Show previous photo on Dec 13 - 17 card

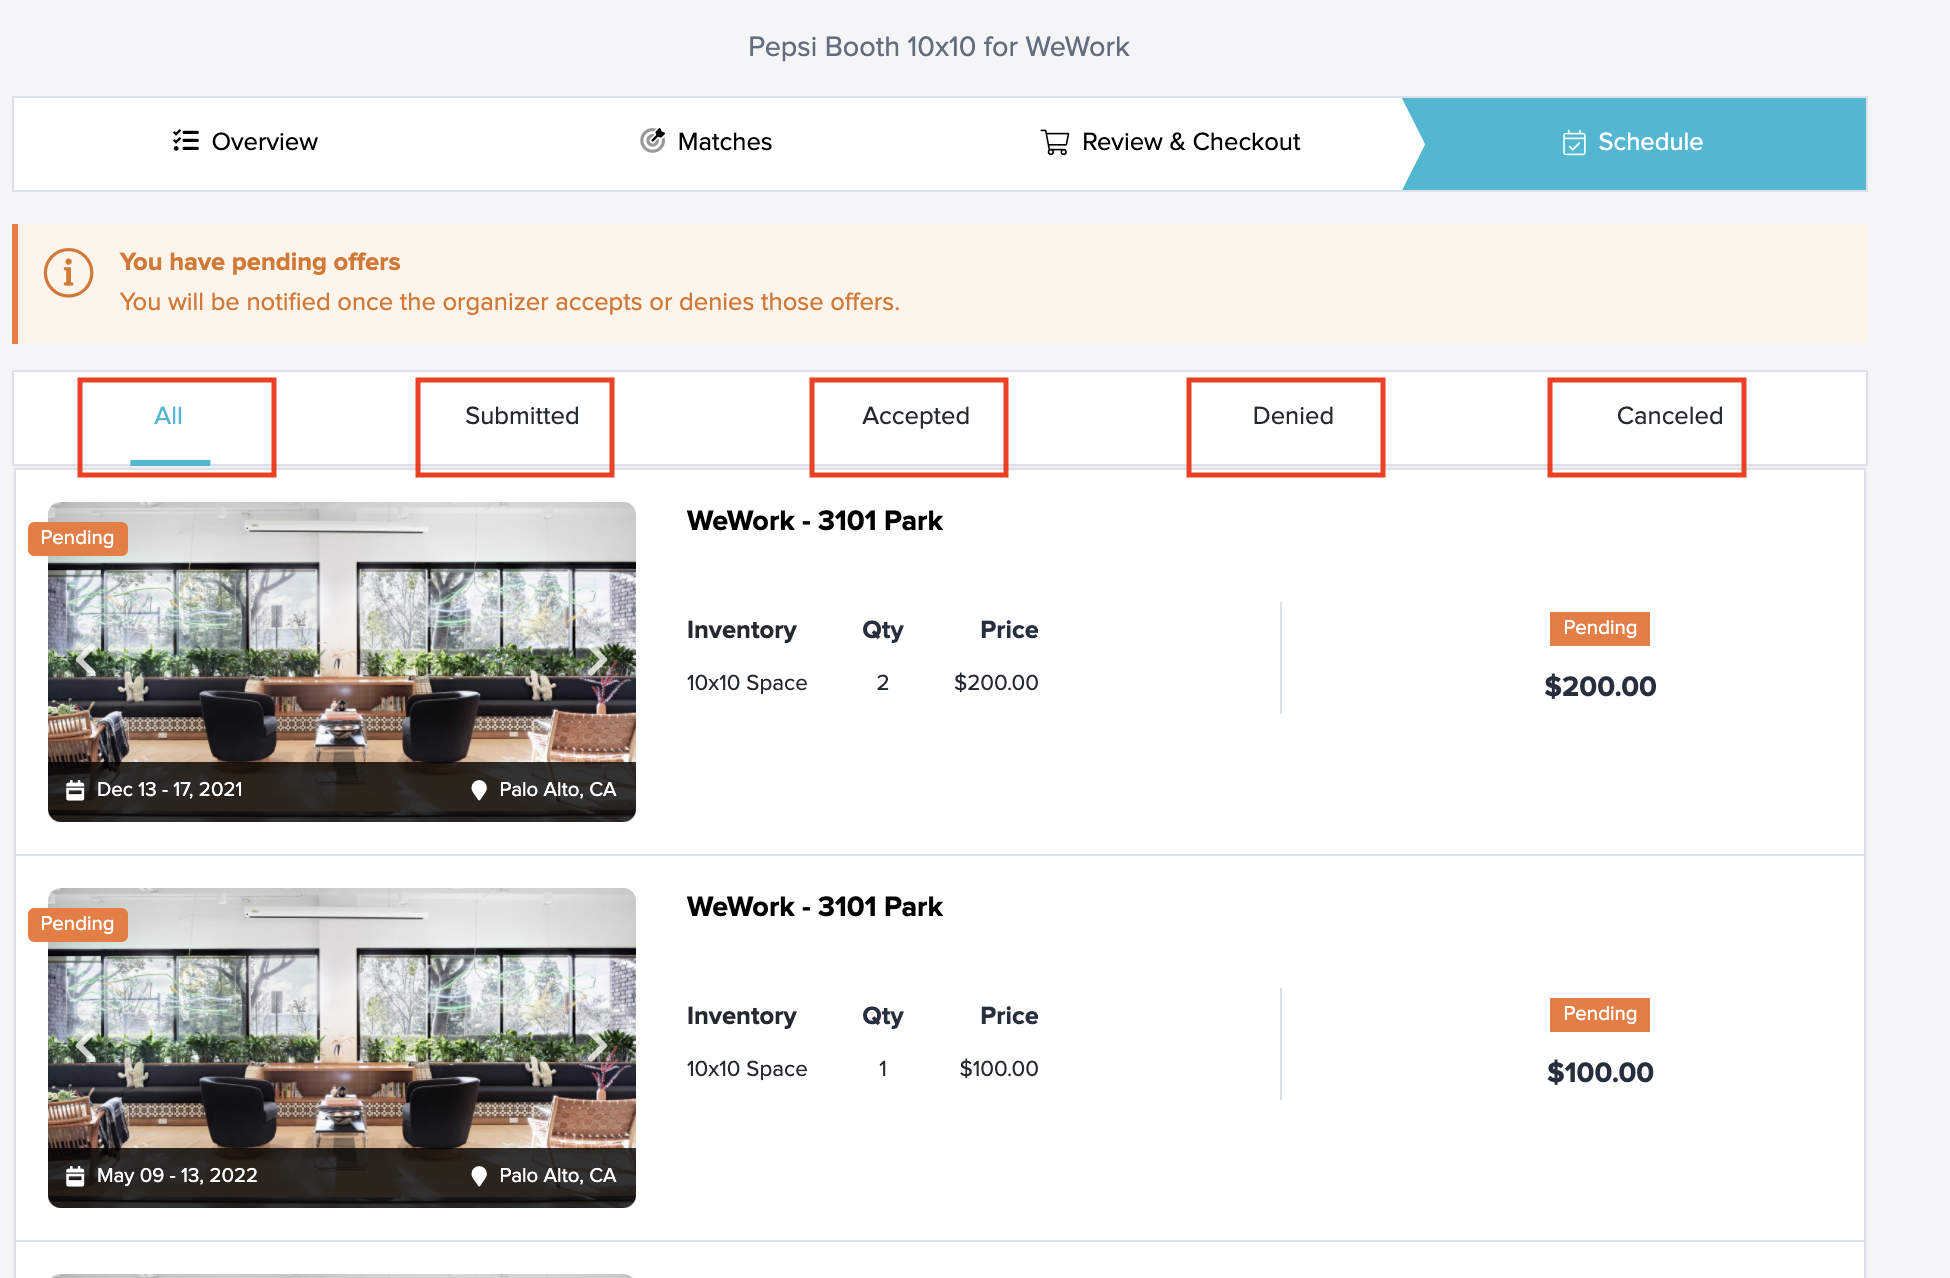tap(86, 661)
